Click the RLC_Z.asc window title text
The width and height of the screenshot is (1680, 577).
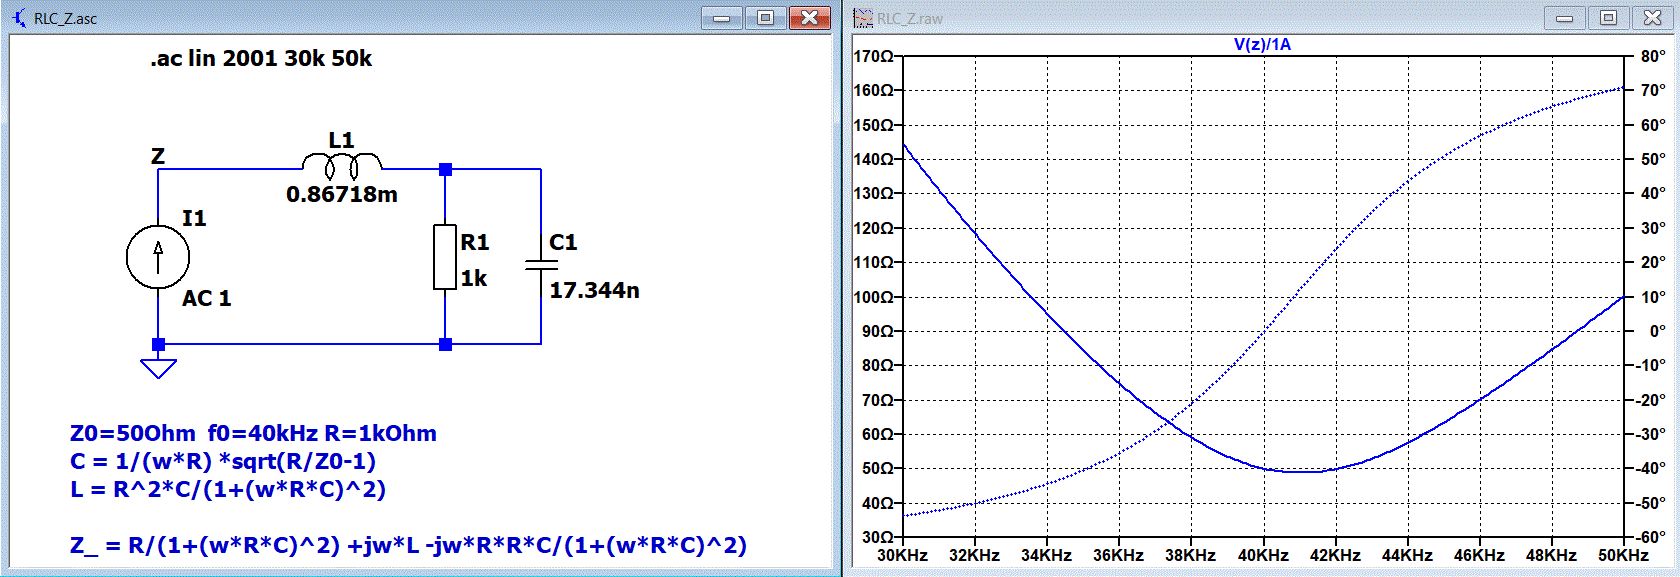coord(65,19)
